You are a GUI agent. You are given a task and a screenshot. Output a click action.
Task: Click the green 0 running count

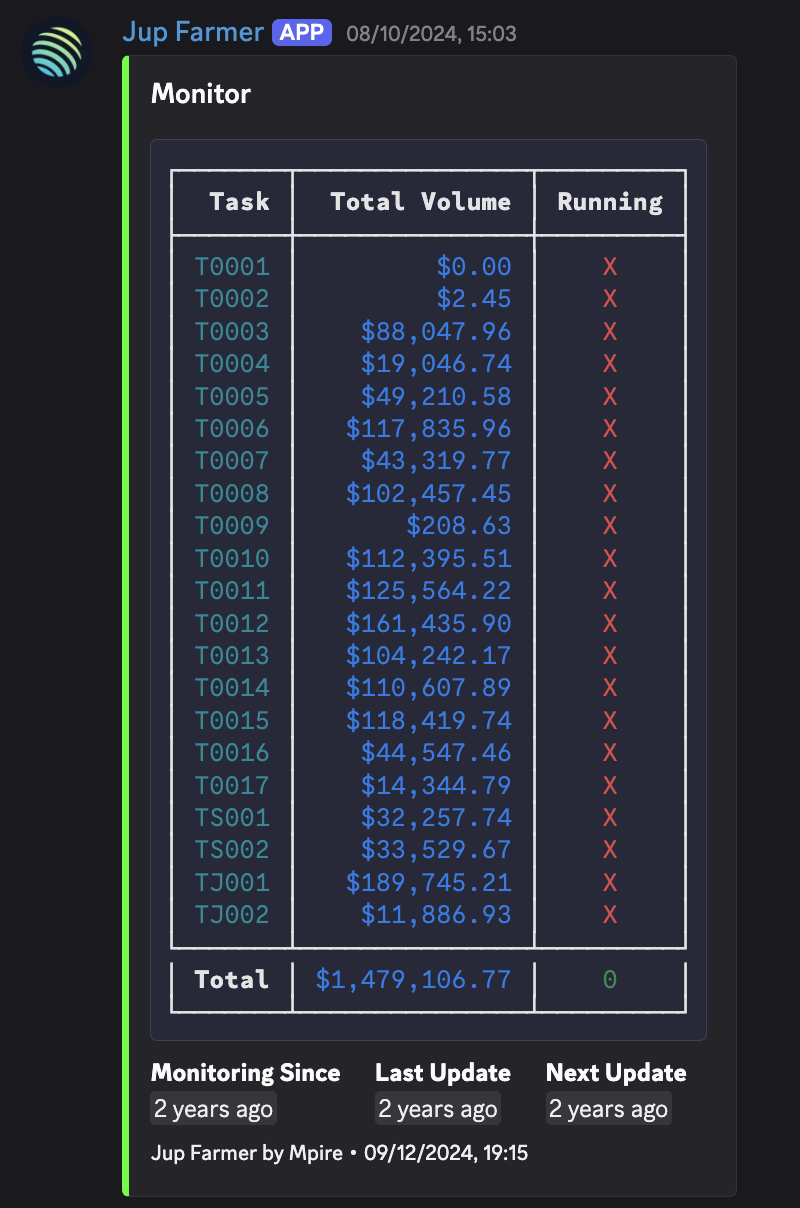tap(610, 979)
